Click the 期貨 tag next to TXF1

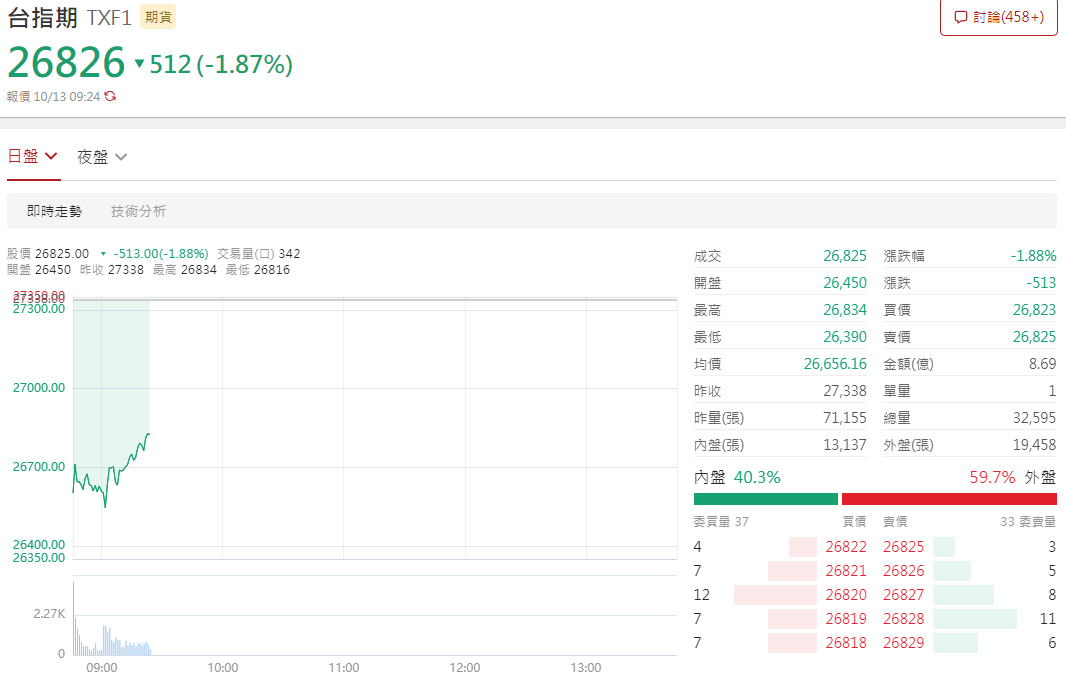[158, 17]
